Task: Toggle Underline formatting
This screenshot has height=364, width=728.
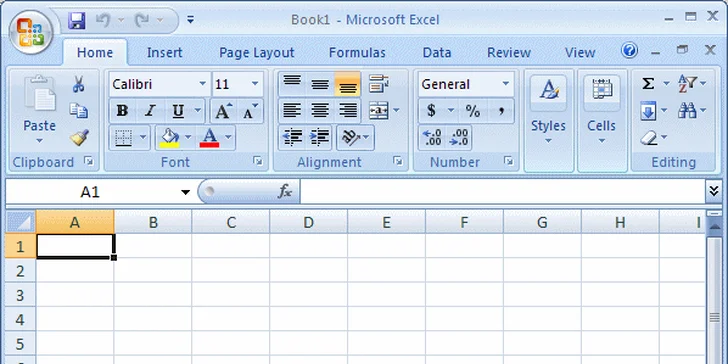Action: point(178,111)
